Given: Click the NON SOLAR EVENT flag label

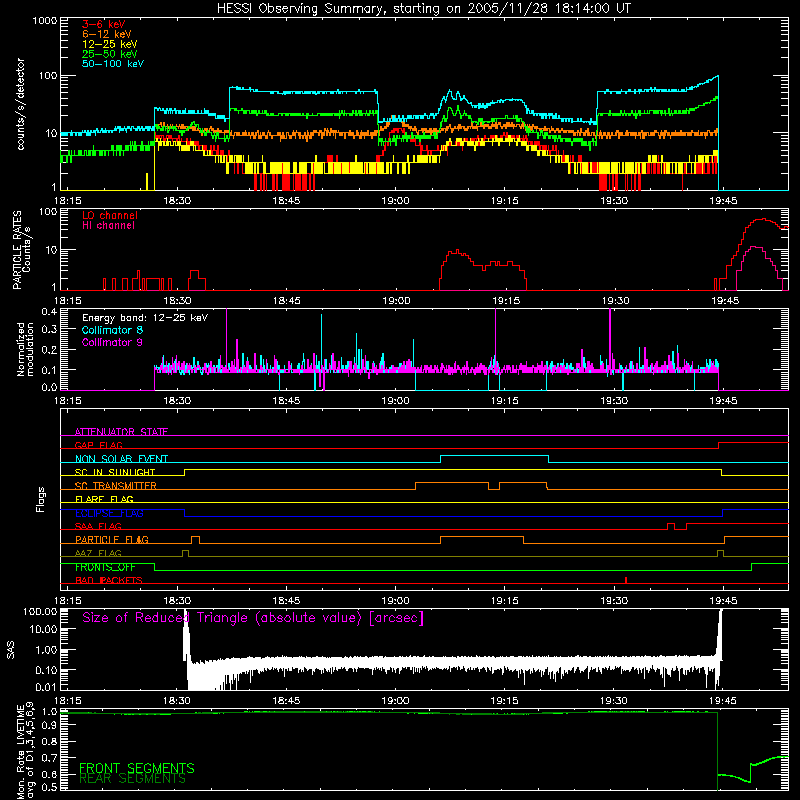Looking at the screenshot, I should click(121, 459).
